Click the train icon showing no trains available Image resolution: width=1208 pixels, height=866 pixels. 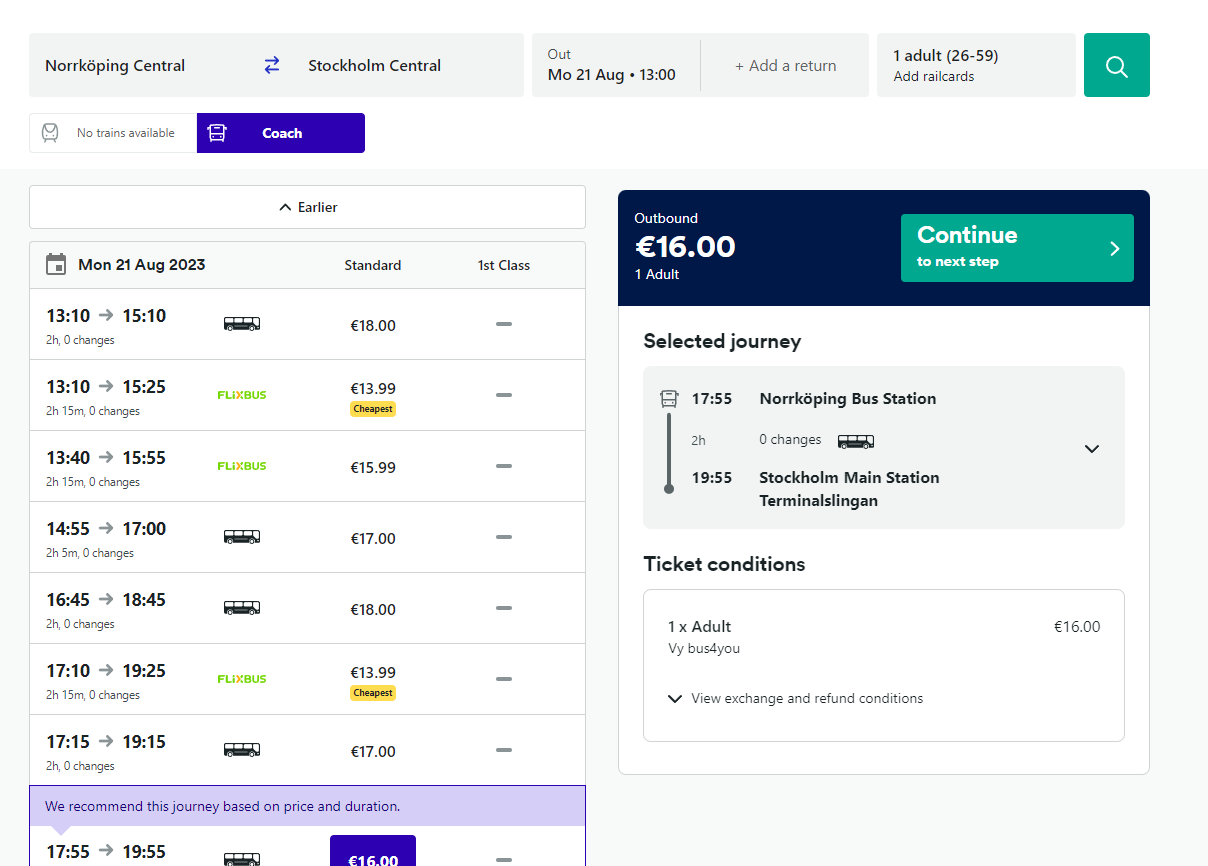coord(50,133)
